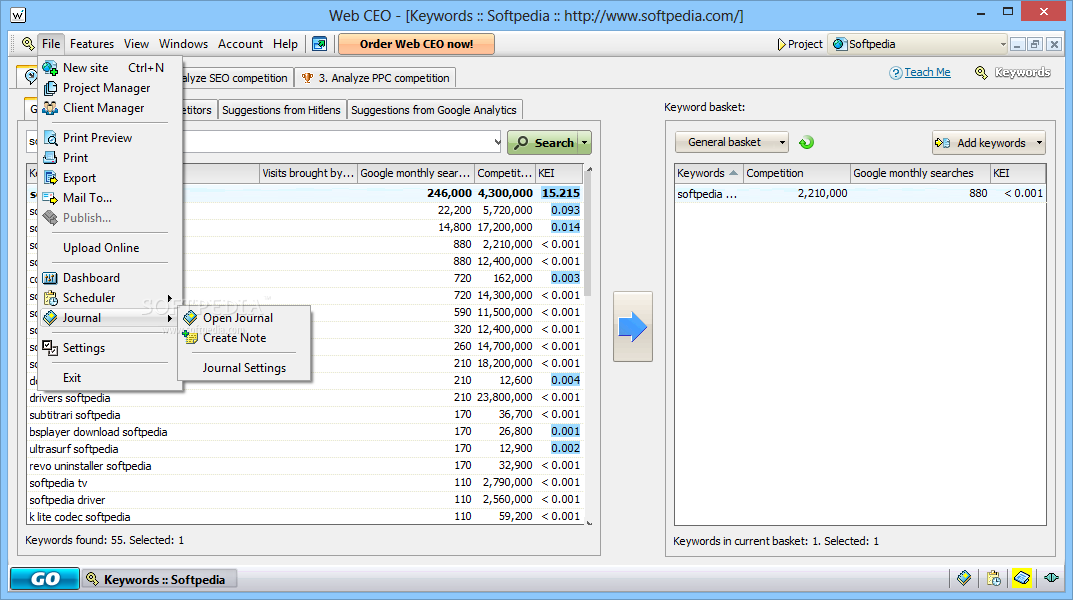
Task: Open the Teach Me link
Action: click(x=927, y=73)
